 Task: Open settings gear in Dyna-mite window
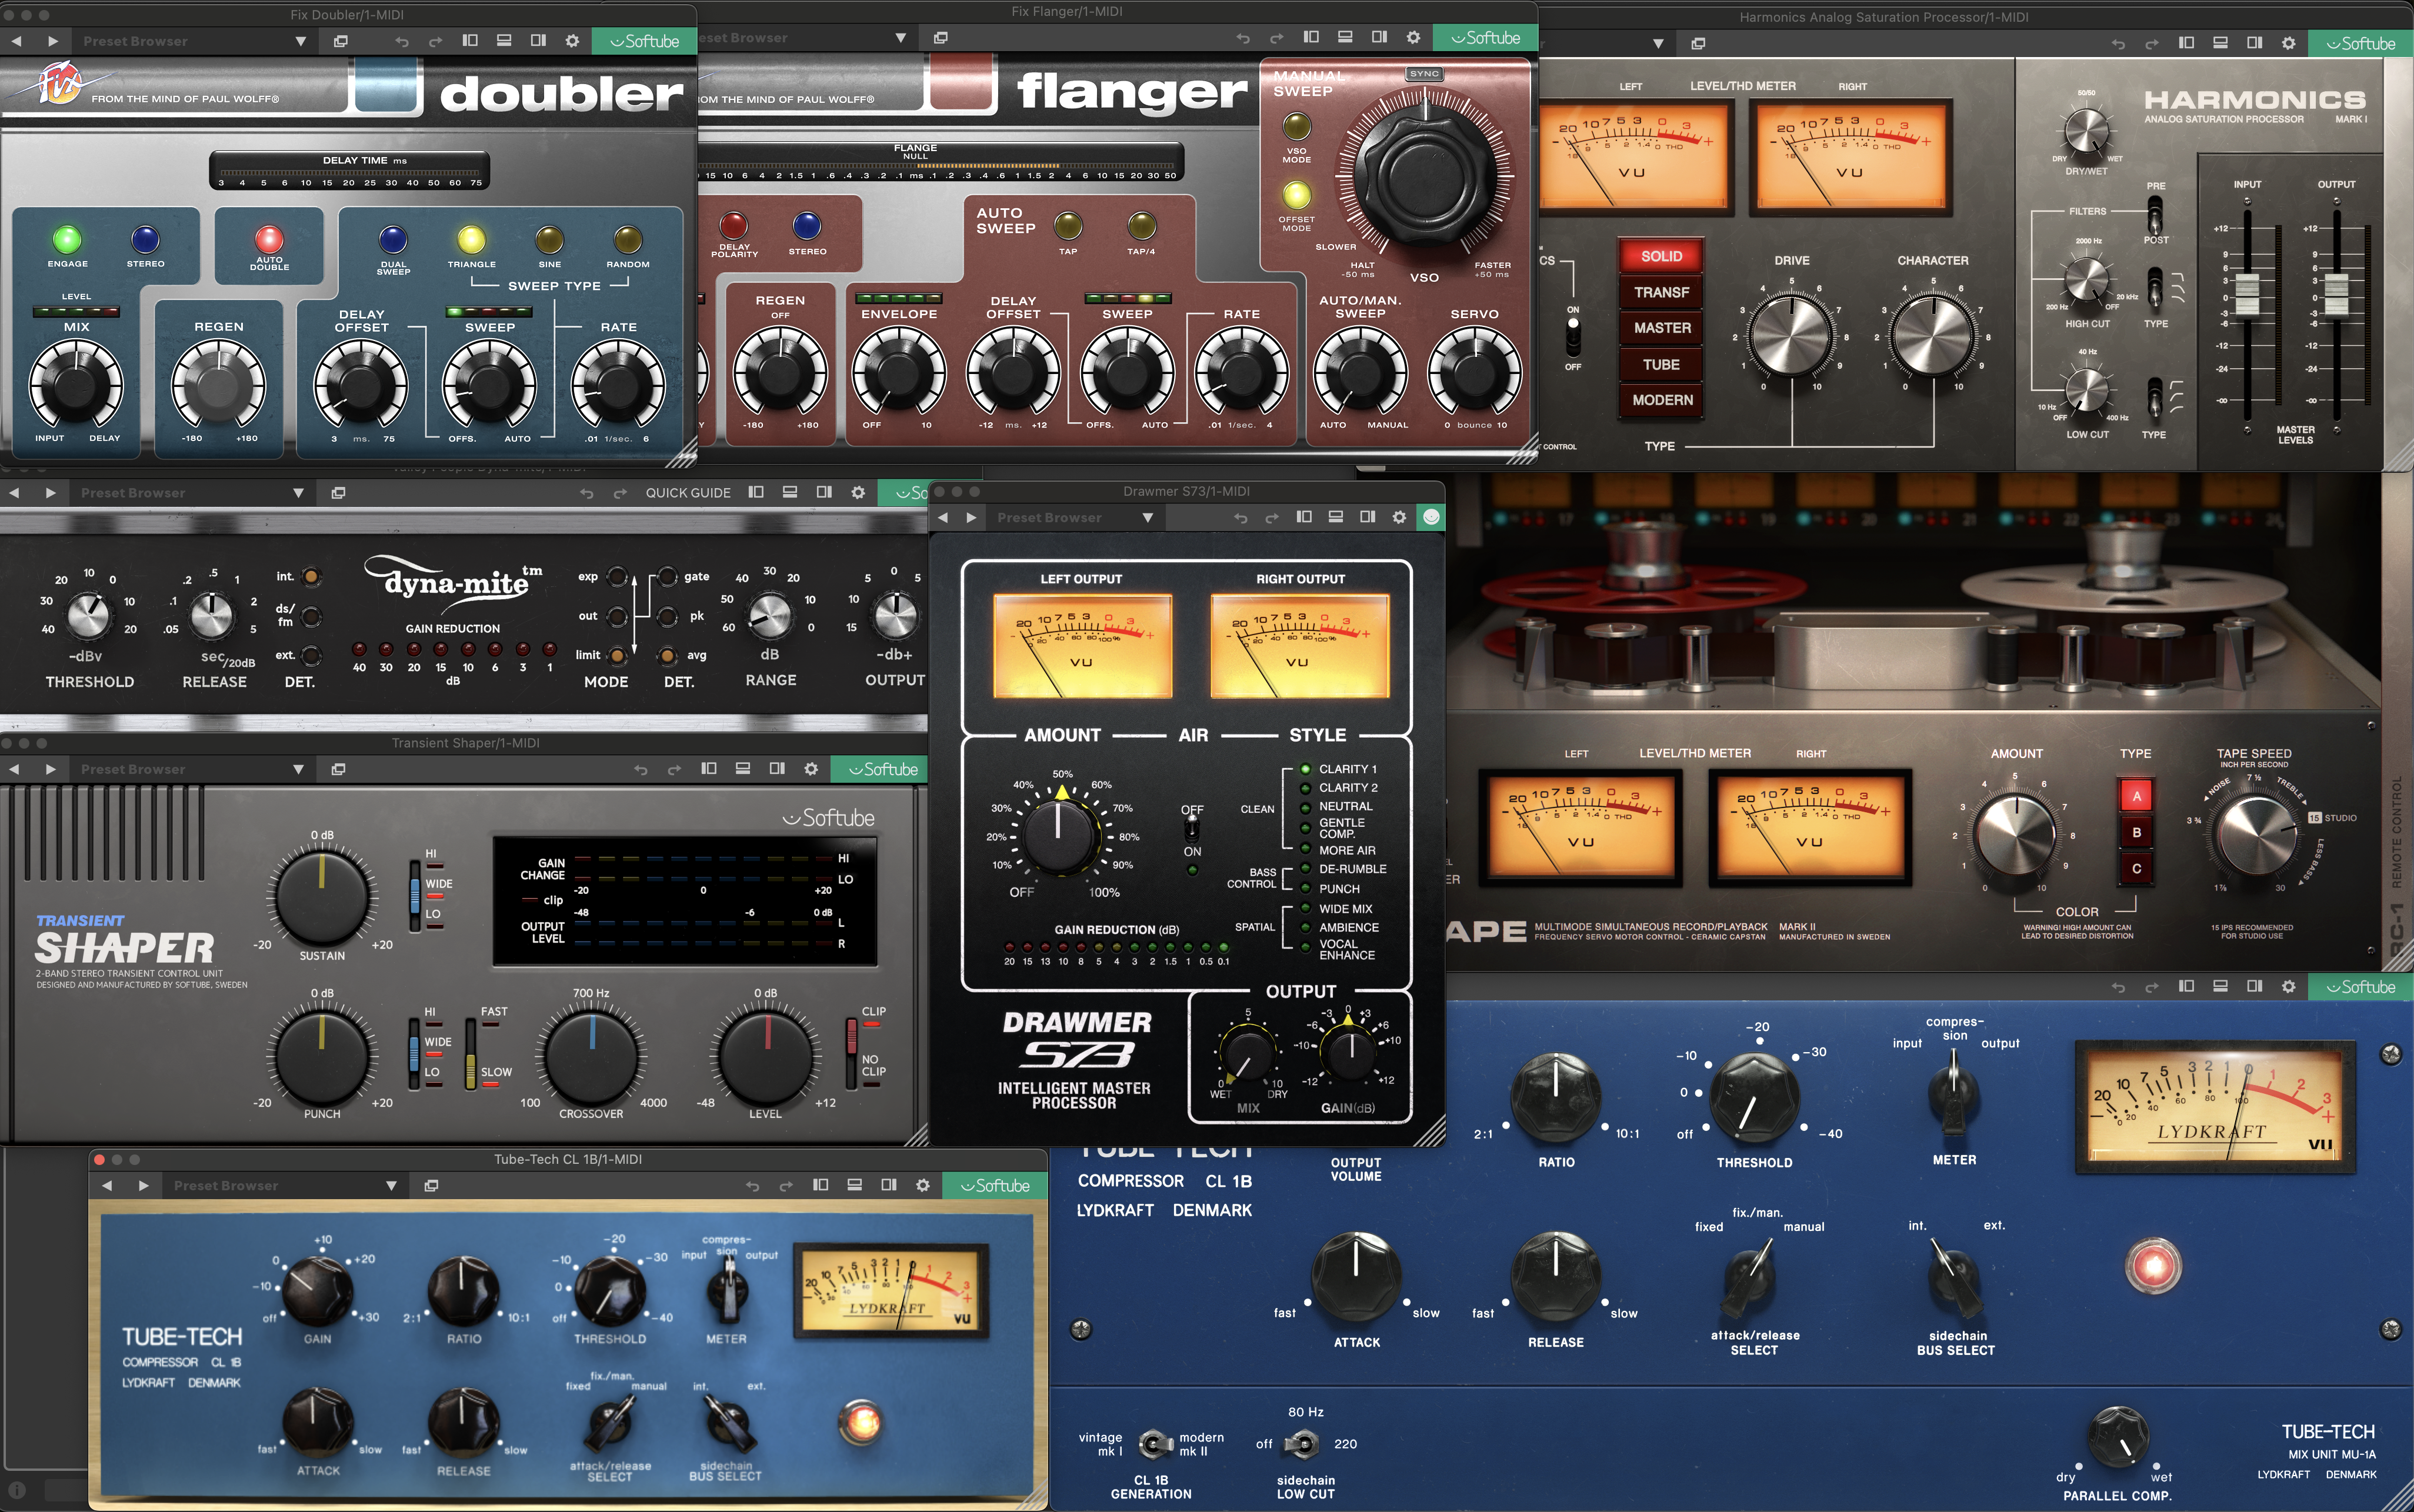tap(858, 492)
